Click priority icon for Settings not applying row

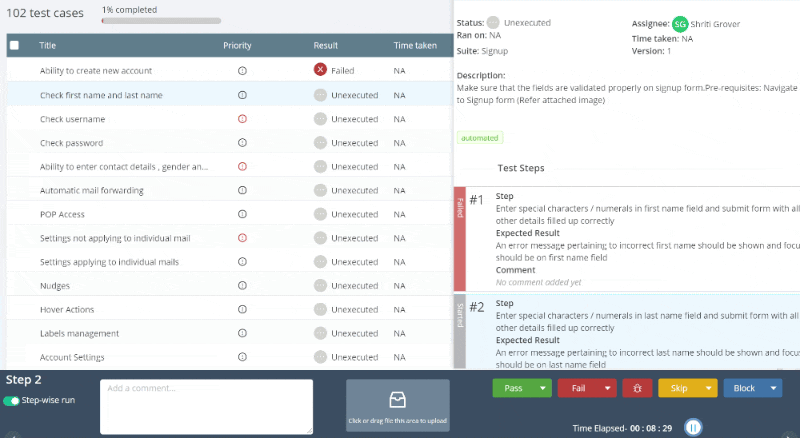pyautogui.click(x=242, y=237)
